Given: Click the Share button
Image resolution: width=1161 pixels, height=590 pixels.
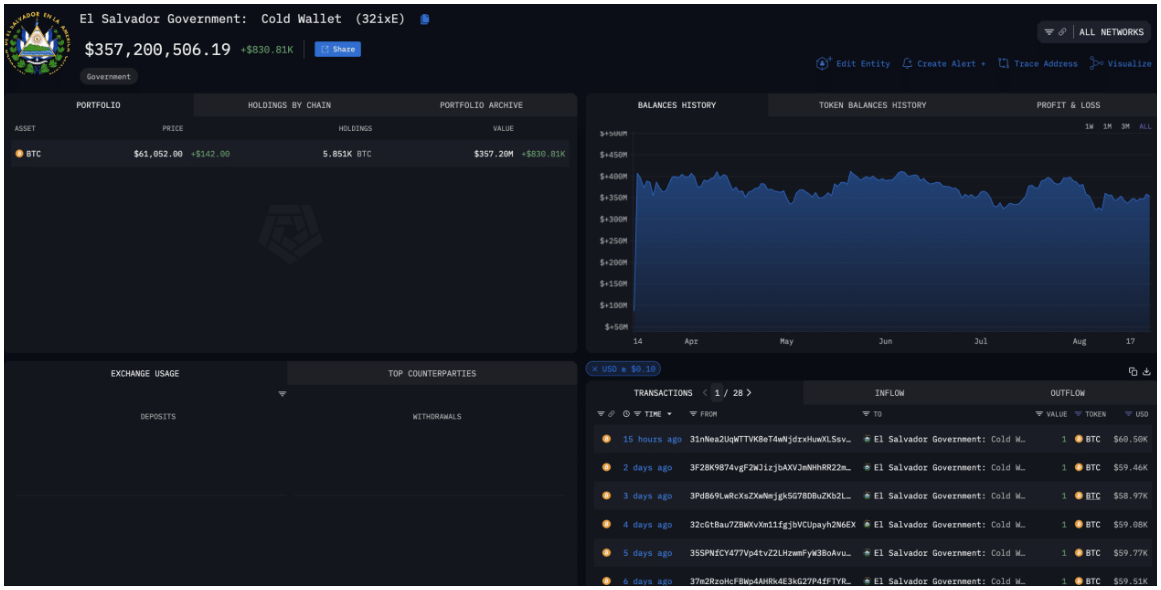Looking at the screenshot, I should click(x=338, y=49).
